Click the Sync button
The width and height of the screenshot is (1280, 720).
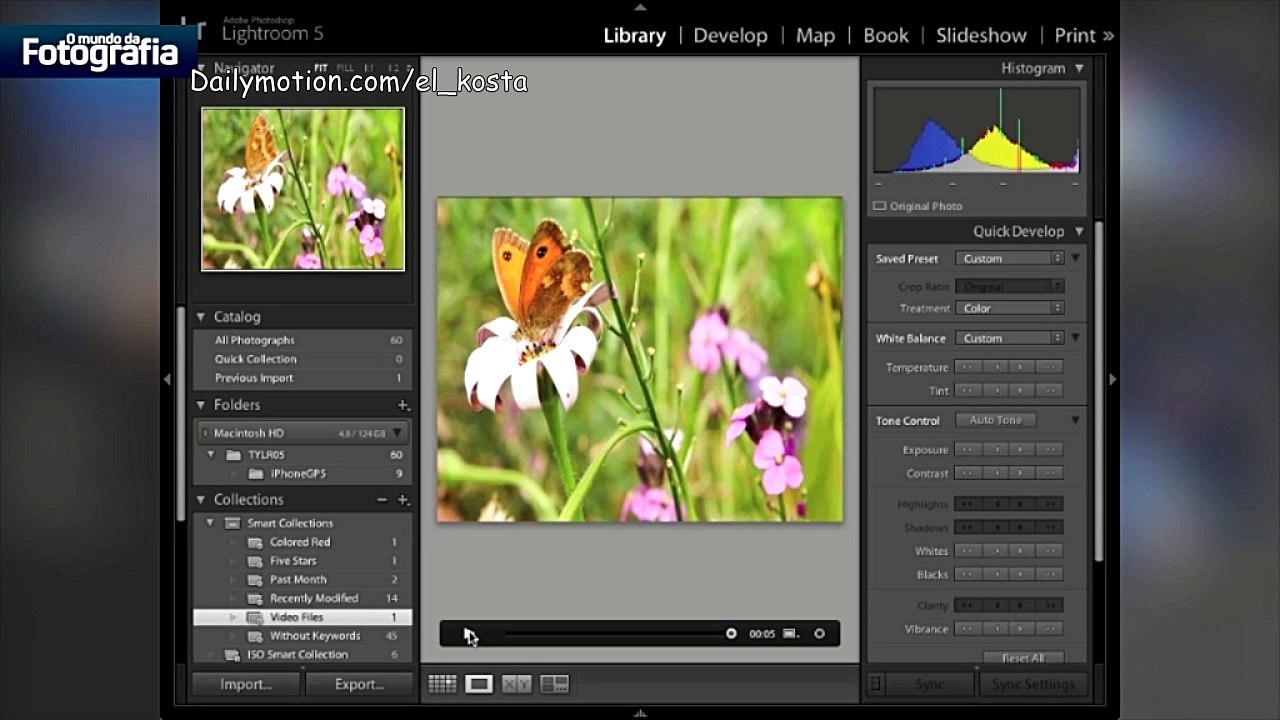pos(929,684)
